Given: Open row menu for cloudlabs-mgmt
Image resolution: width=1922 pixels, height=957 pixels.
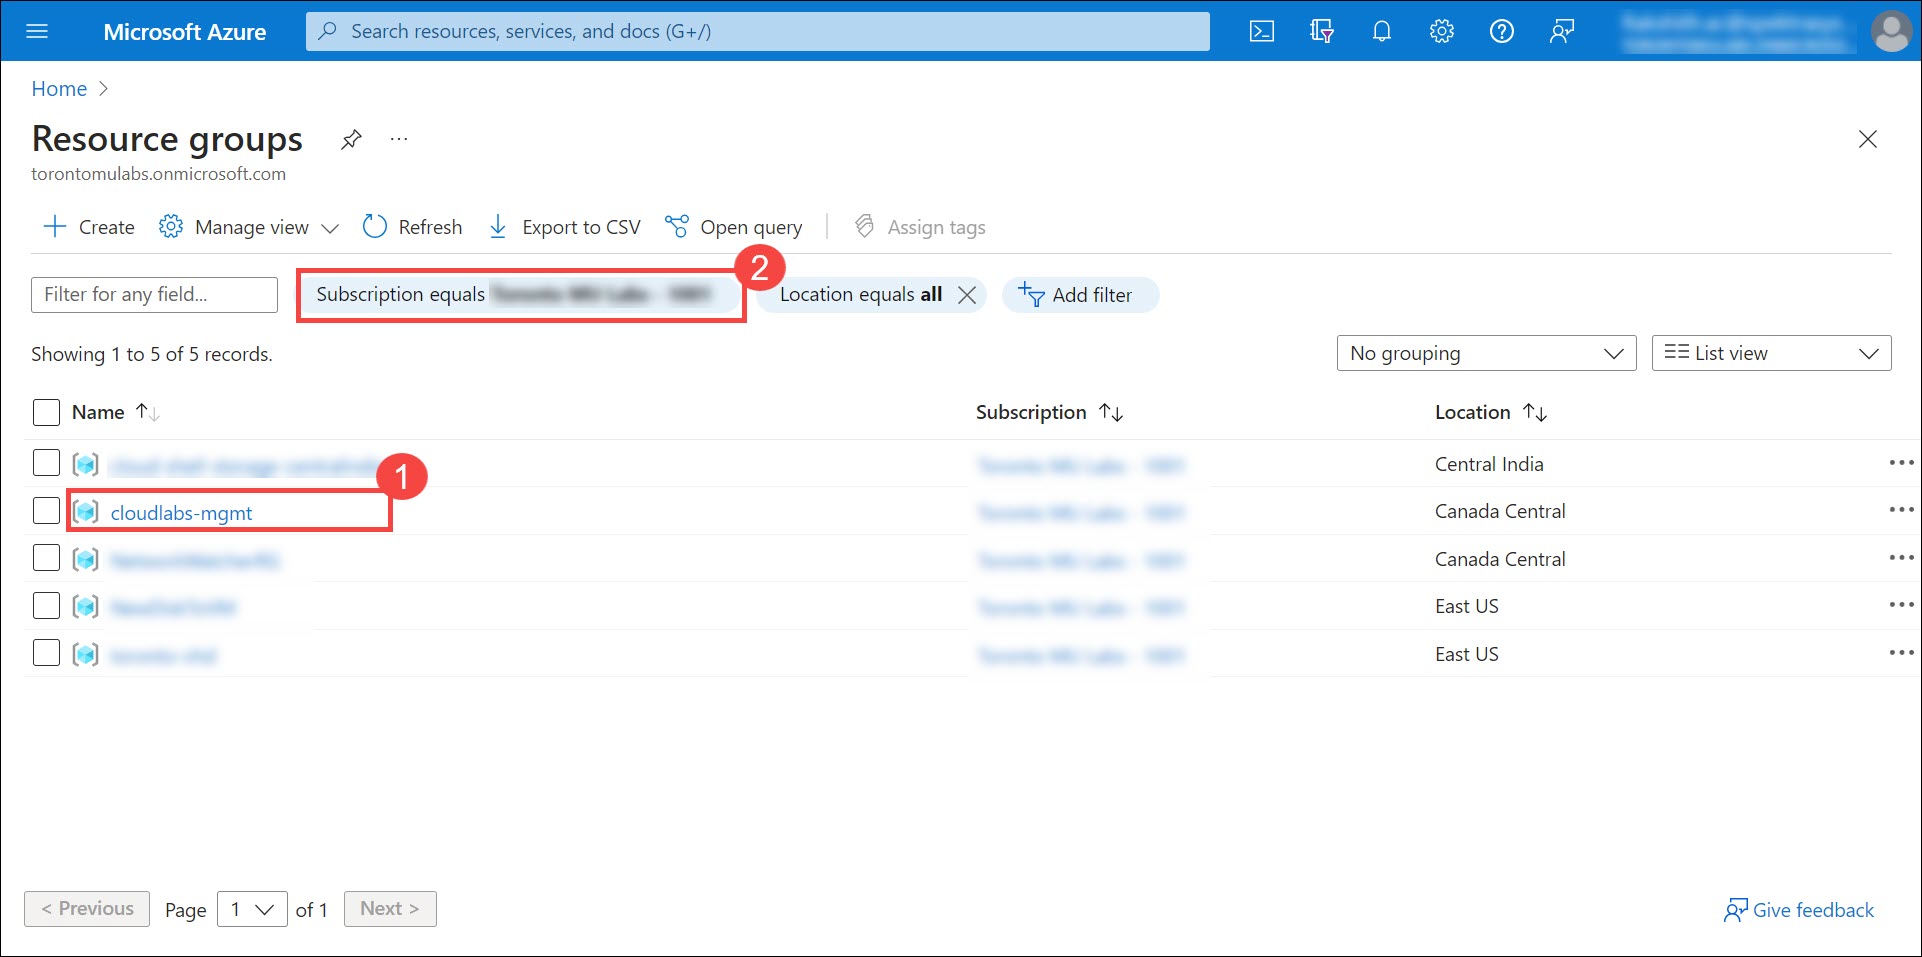Looking at the screenshot, I should (1900, 510).
